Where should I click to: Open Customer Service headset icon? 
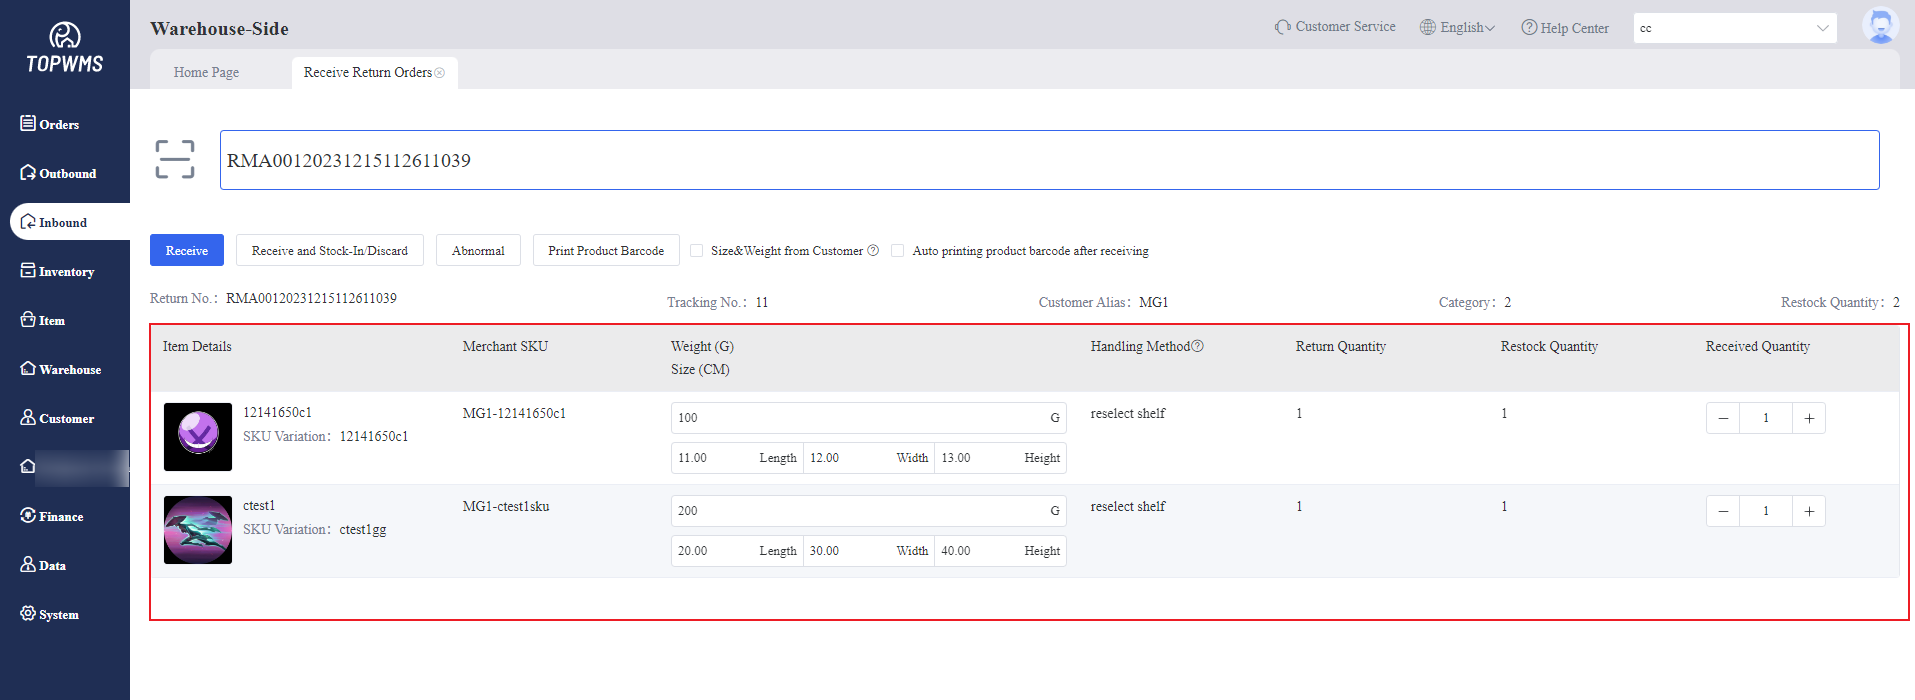pos(1282,27)
